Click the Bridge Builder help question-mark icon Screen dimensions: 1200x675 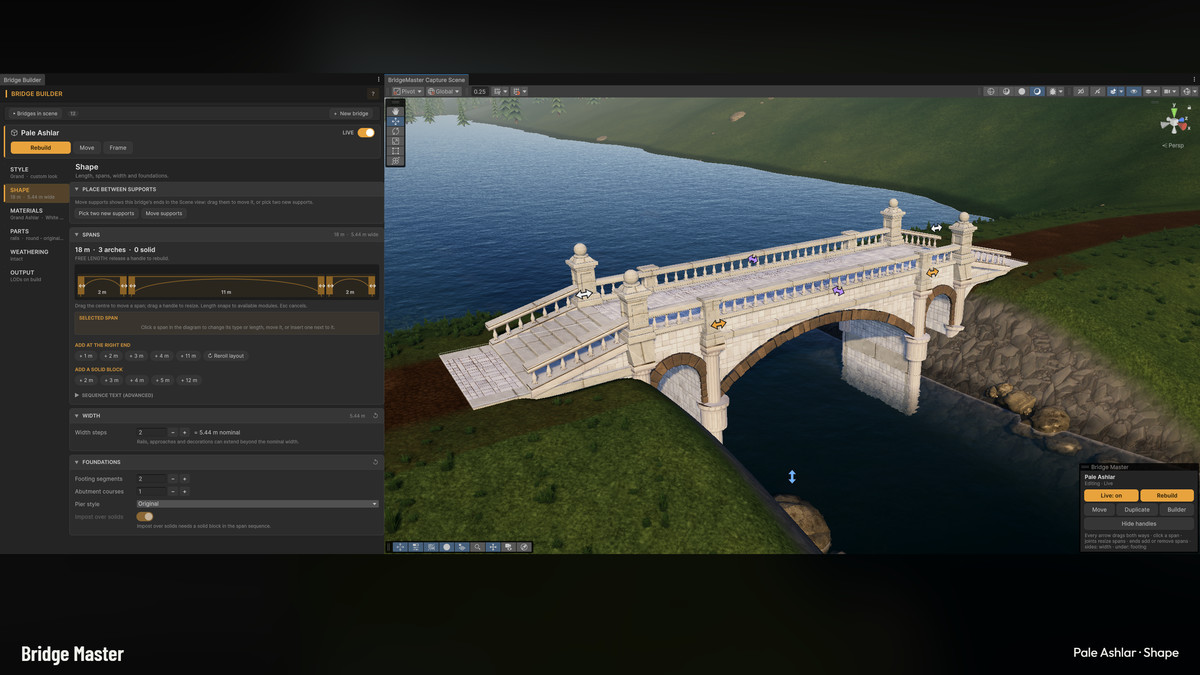click(x=373, y=94)
